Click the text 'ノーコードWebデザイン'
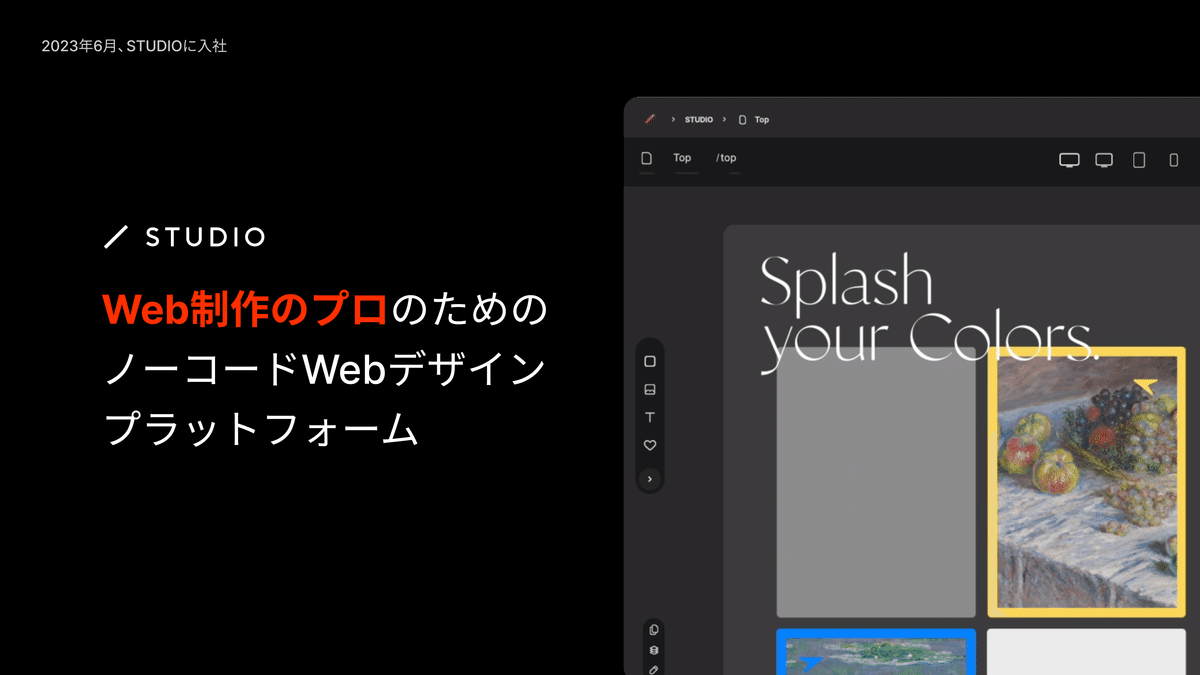 click(325, 370)
